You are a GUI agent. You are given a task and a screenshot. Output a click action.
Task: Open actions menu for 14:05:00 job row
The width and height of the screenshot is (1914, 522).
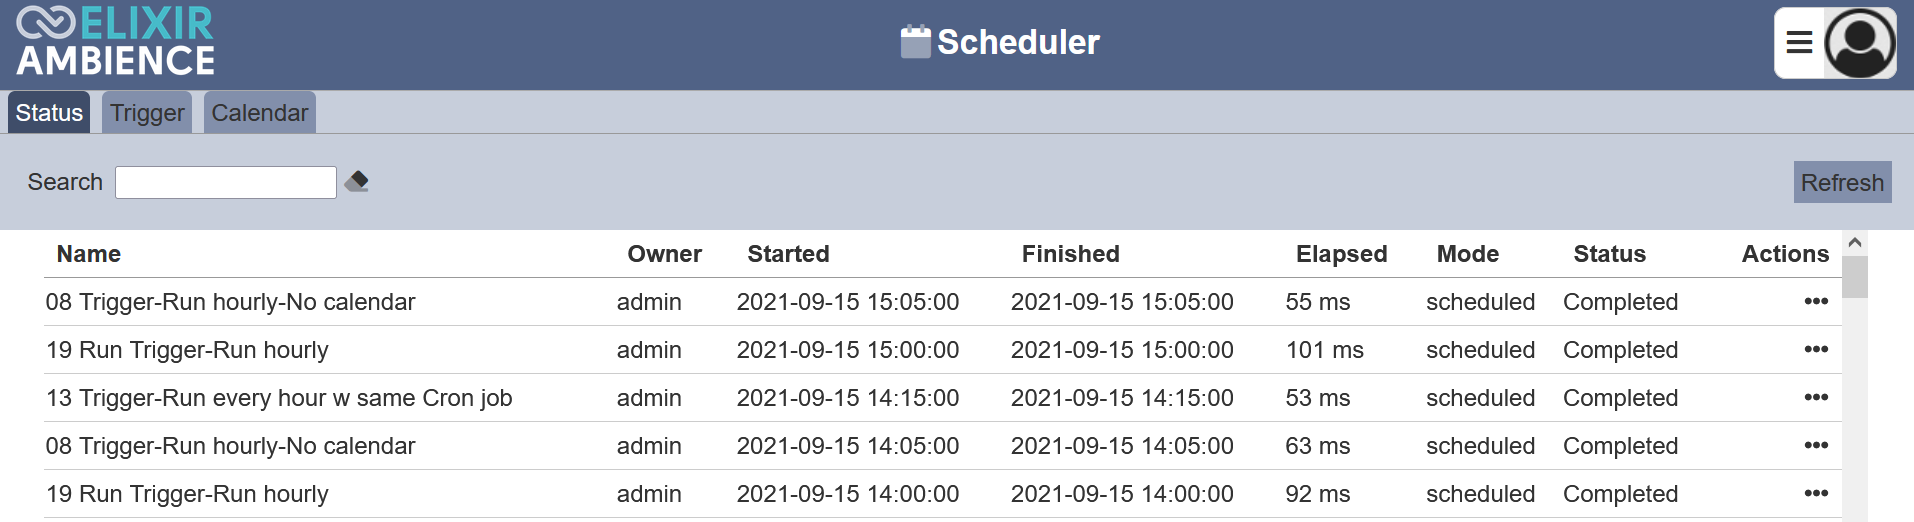(x=1816, y=446)
